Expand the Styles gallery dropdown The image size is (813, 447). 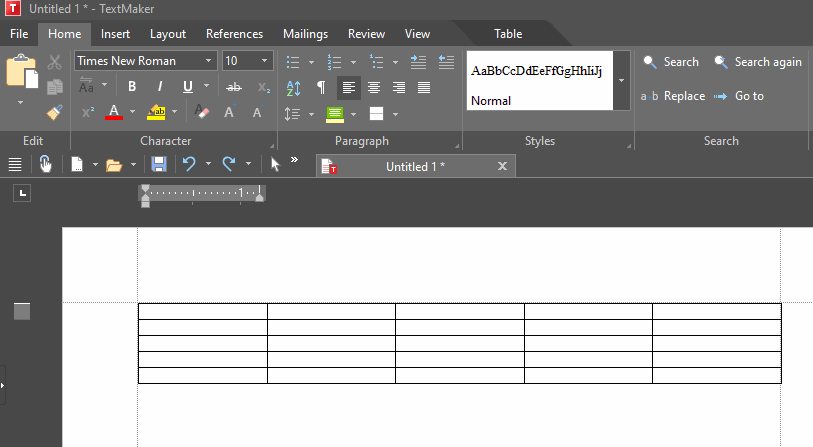tap(621, 80)
